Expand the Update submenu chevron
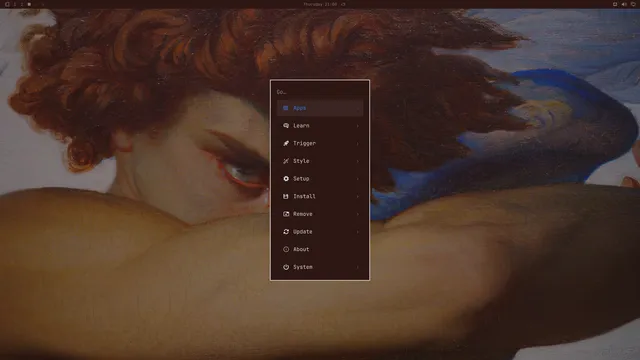Viewport: 640px width, 360px height. click(x=358, y=231)
